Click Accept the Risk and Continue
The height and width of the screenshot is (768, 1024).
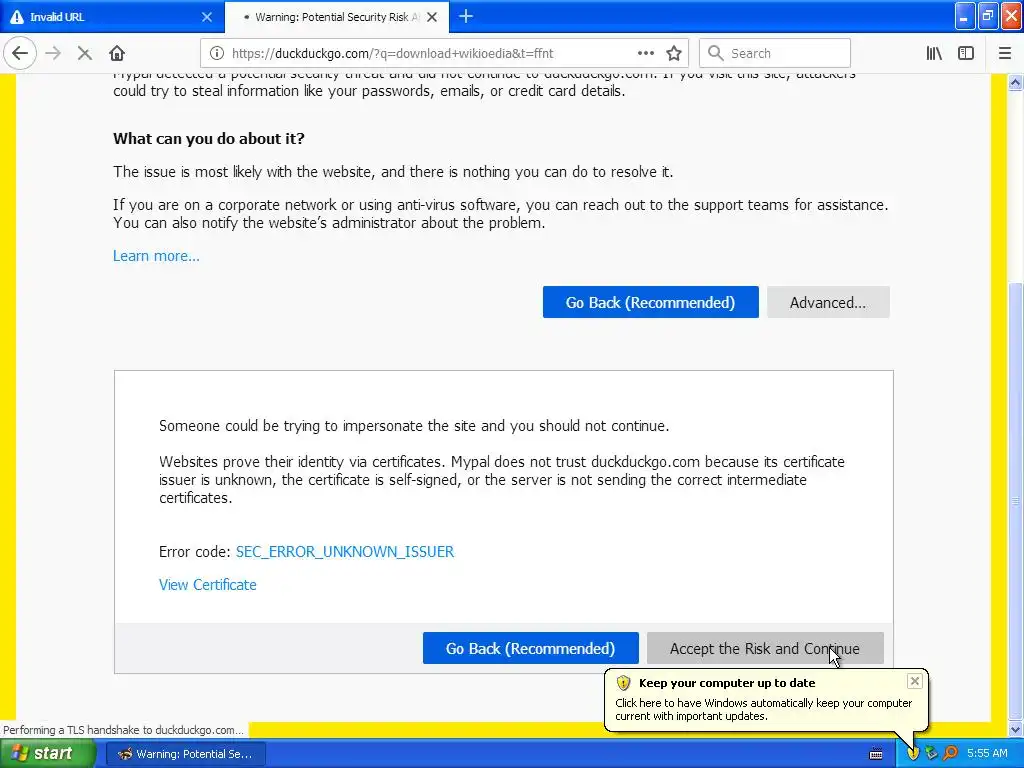(x=765, y=648)
